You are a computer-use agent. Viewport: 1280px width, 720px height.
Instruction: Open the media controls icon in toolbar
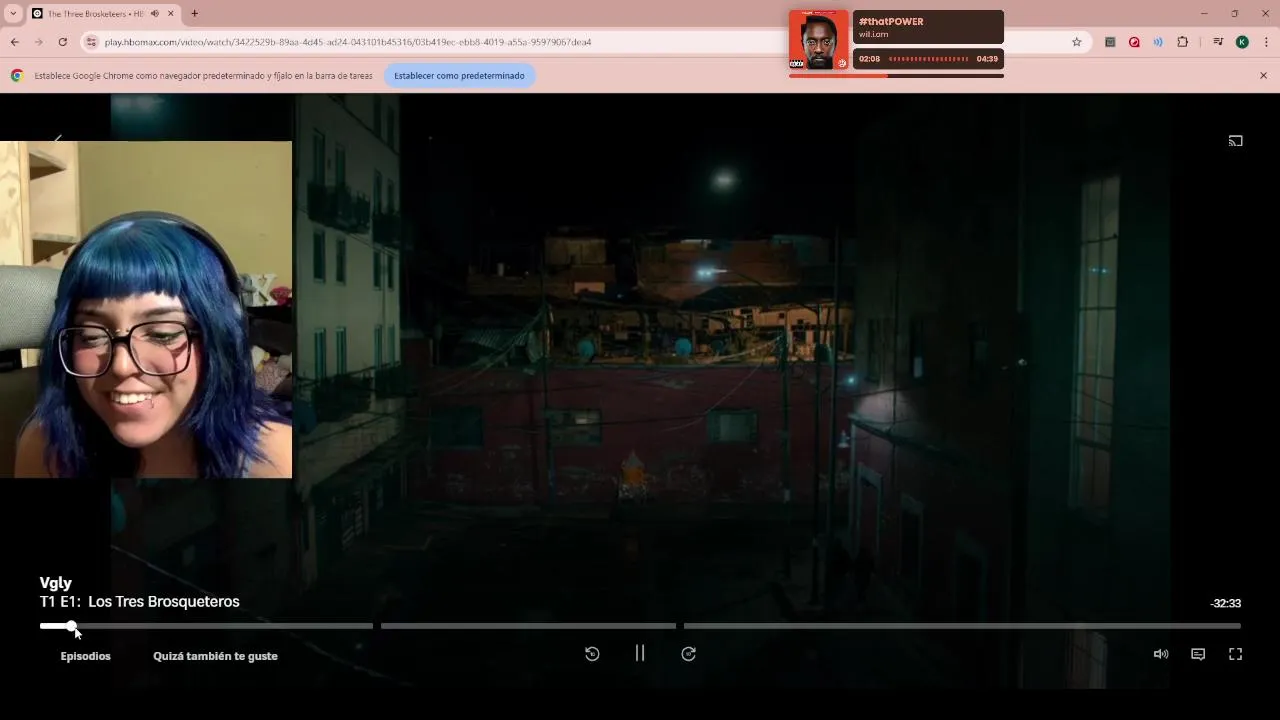(x=1217, y=42)
